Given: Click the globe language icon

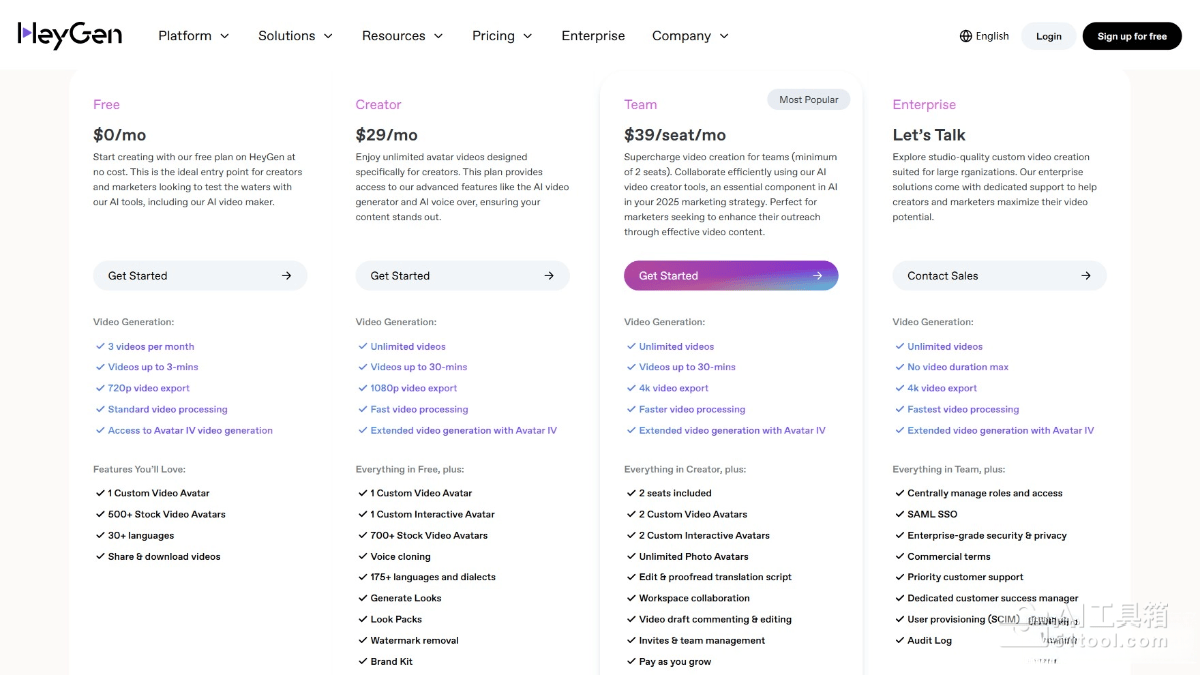Looking at the screenshot, I should (x=966, y=36).
